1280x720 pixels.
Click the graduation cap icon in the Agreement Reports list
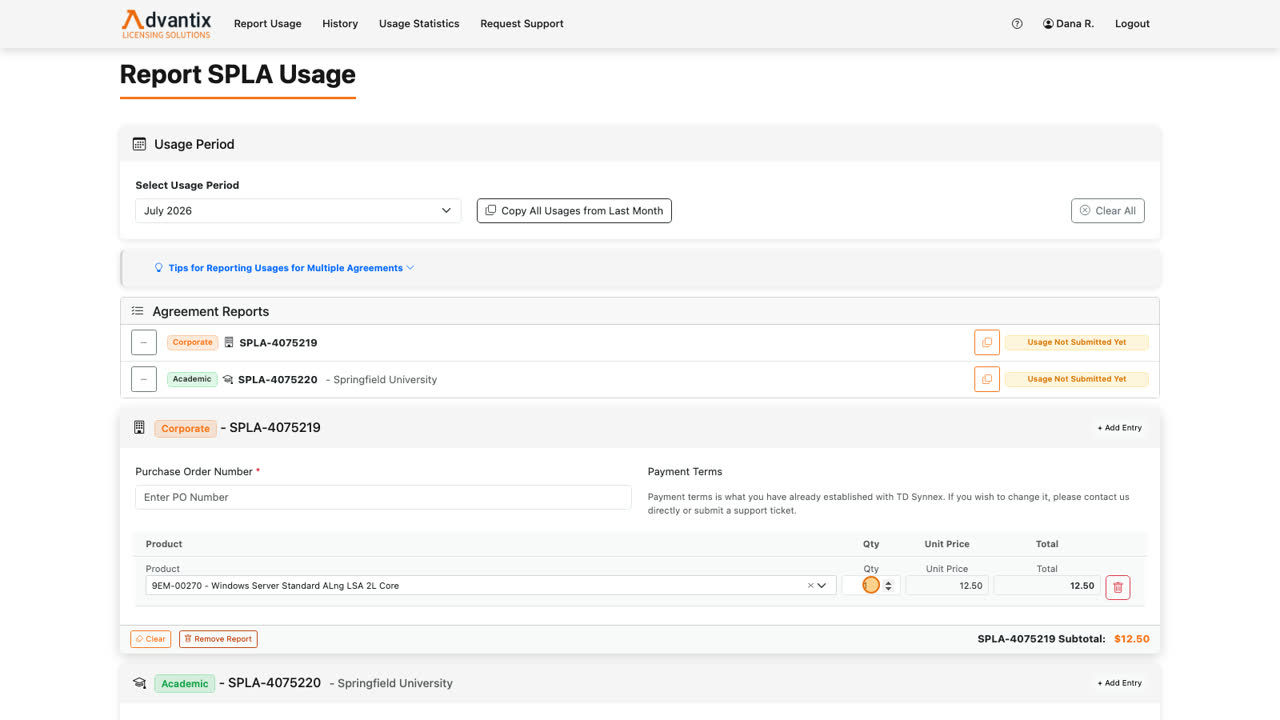pyautogui.click(x=228, y=380)
